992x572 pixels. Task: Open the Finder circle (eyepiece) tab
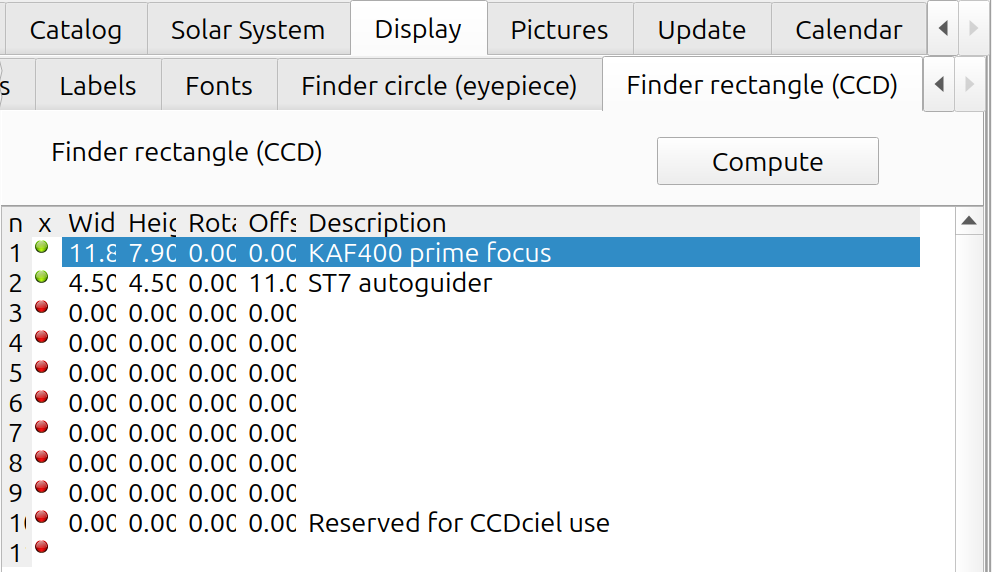[x=439, y=85]
